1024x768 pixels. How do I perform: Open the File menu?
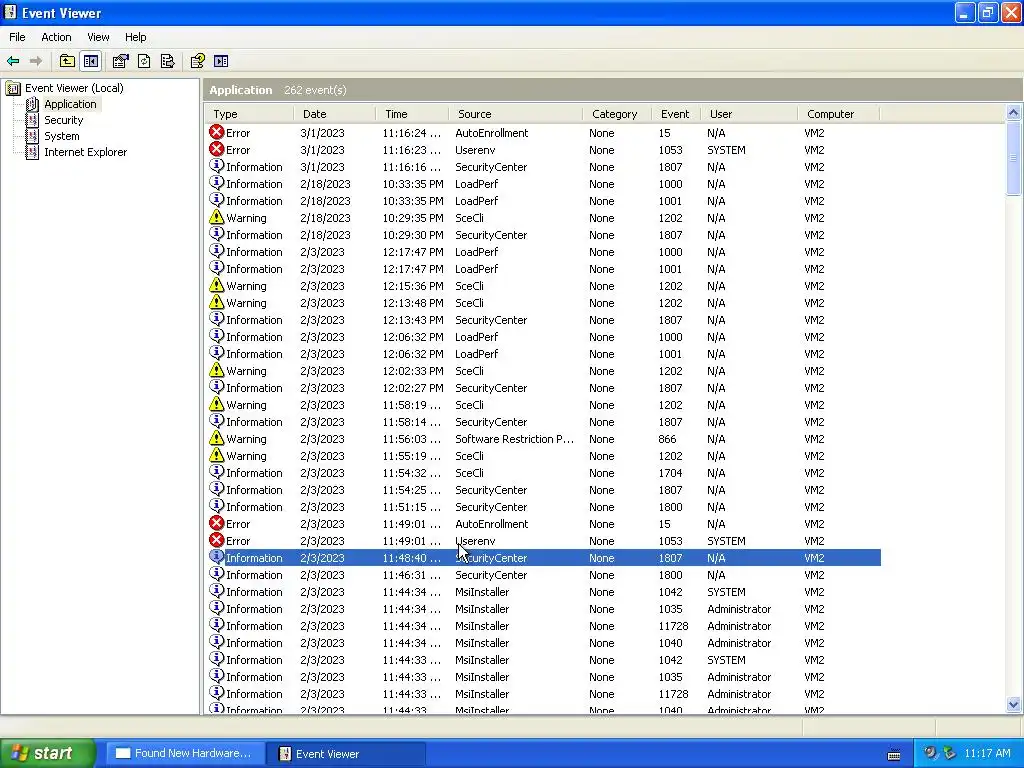pos(17,37)
